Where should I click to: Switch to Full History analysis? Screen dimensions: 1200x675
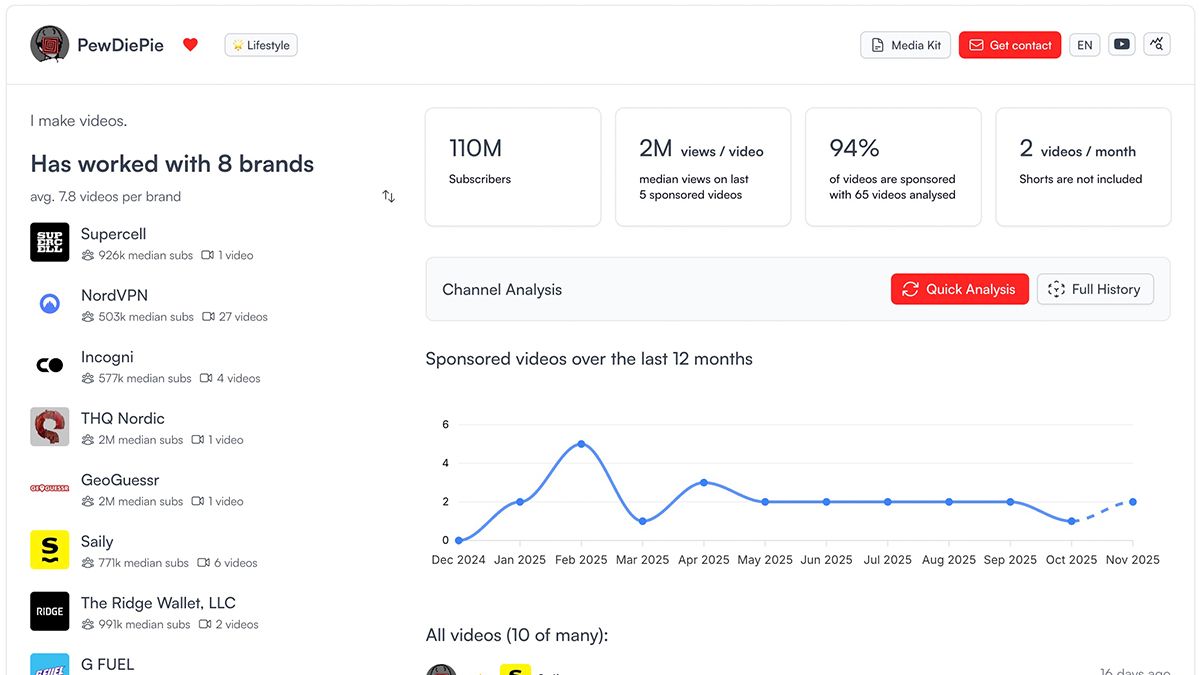point(1094,289)
